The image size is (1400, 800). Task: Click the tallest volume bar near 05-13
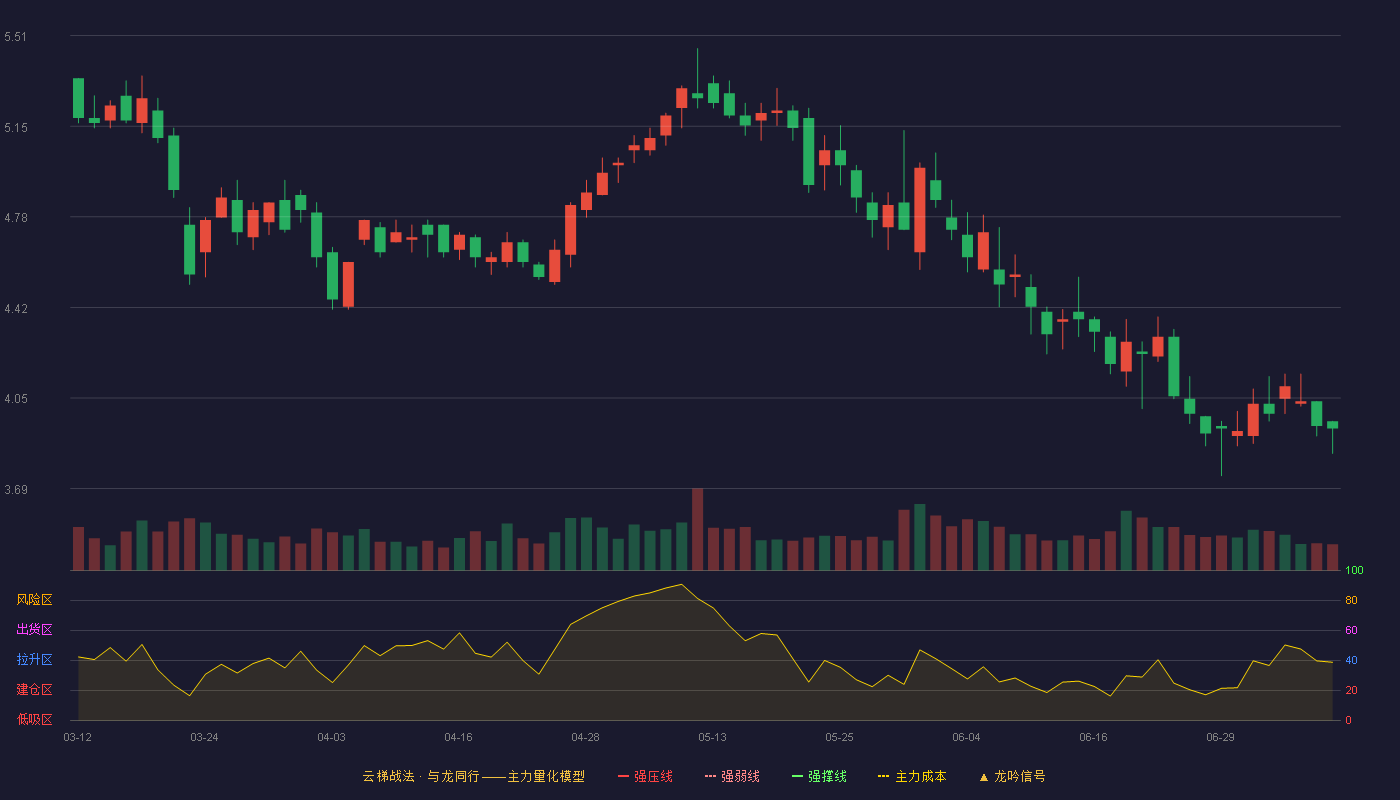(697, 529)
